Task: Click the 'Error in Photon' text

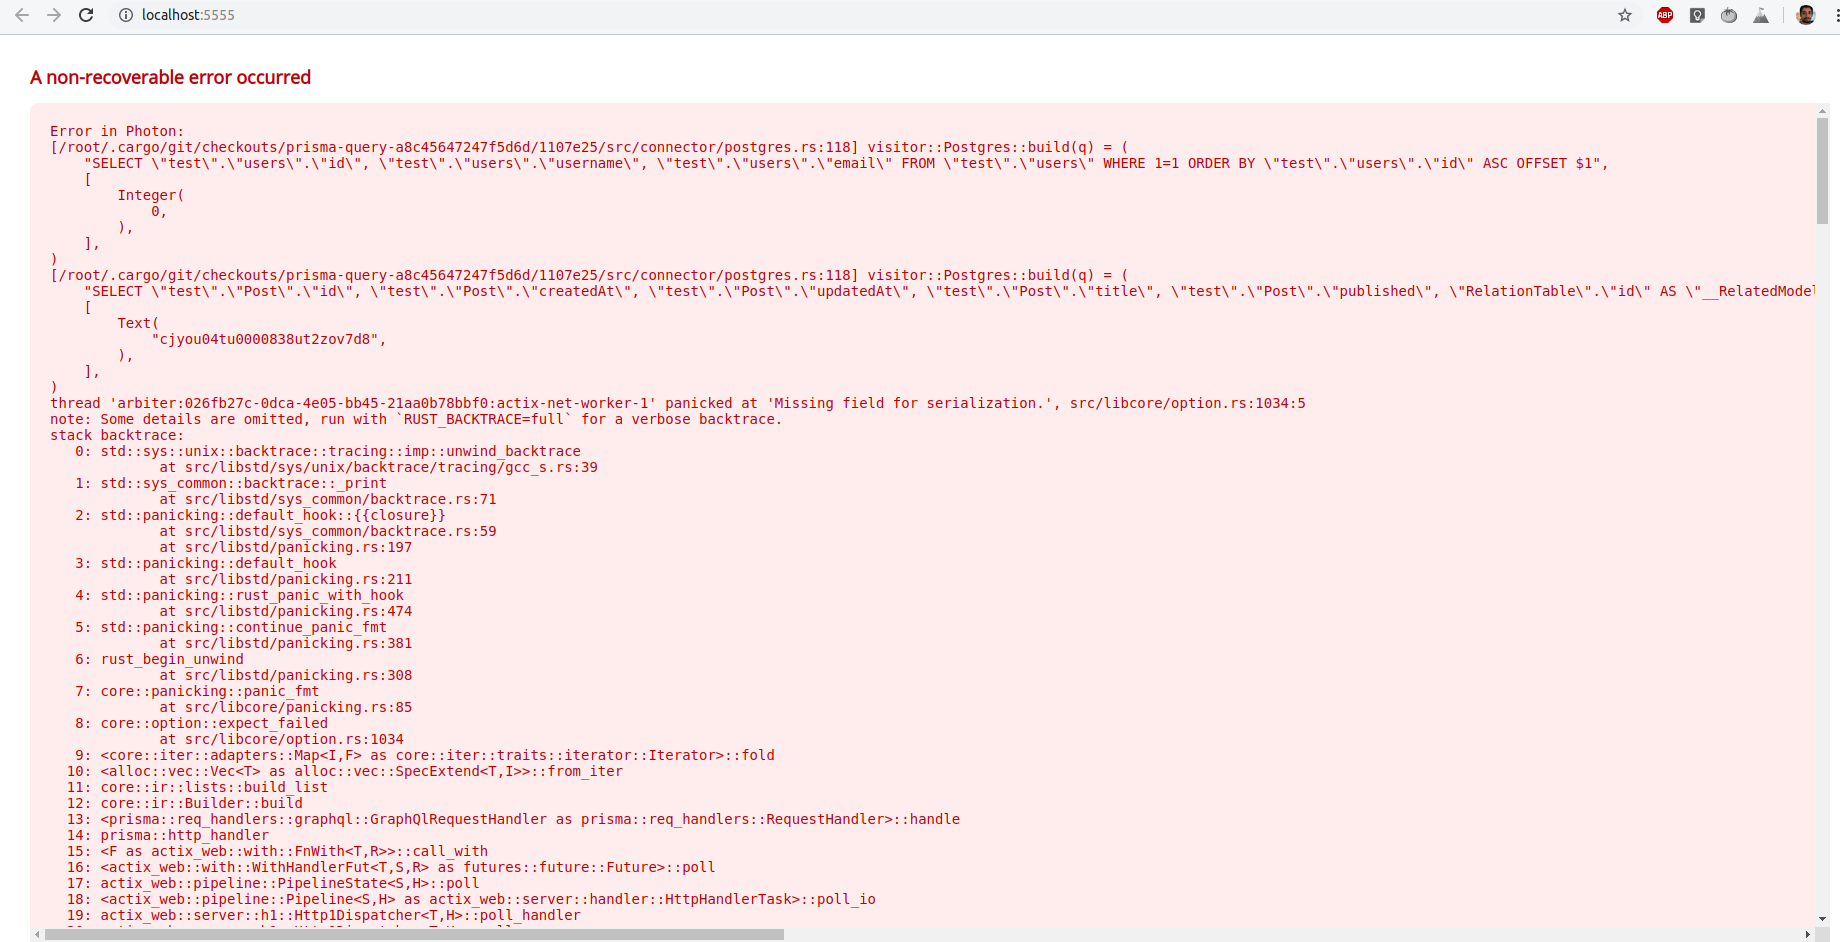Action: (117, 130)
